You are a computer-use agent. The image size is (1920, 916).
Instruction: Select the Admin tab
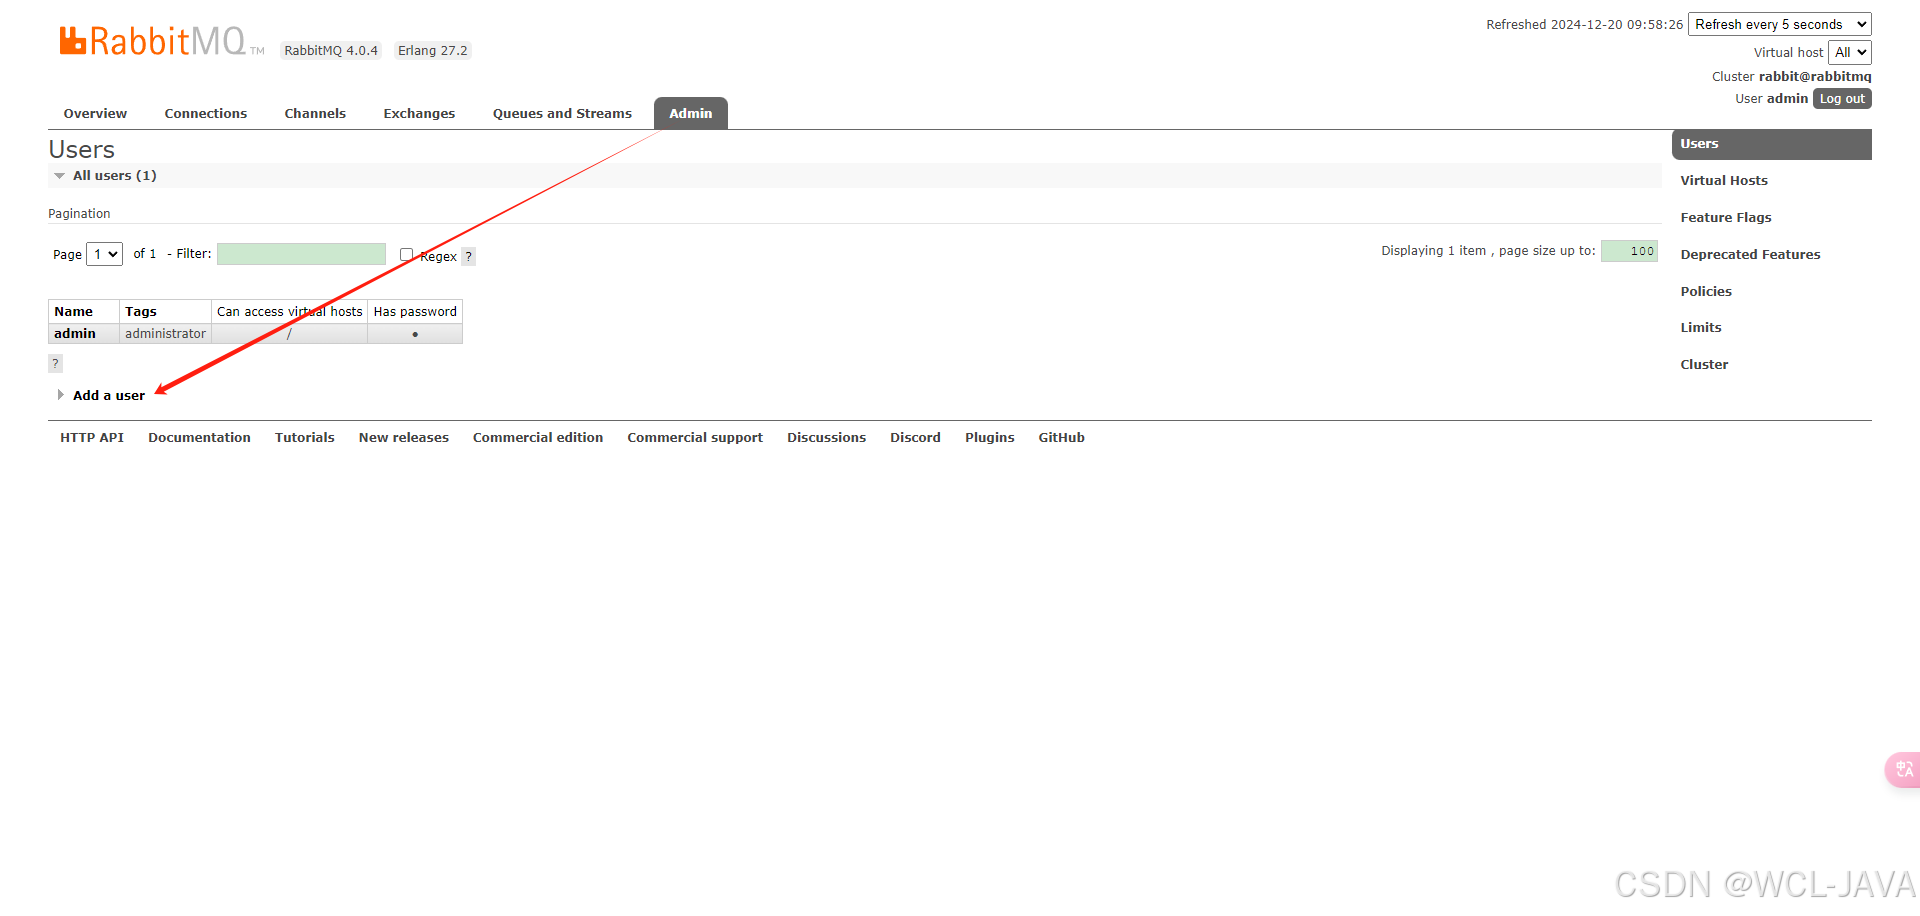pos(691,113)
